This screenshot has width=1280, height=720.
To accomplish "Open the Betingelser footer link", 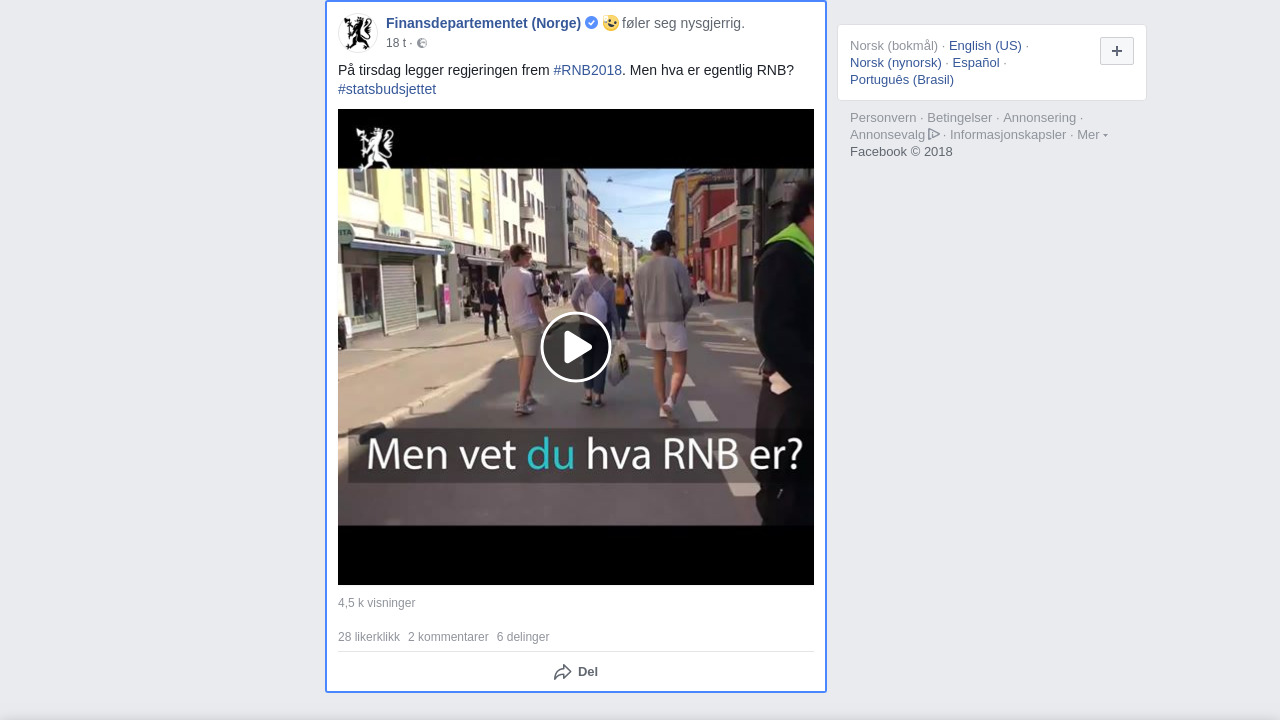I will 960,118.
